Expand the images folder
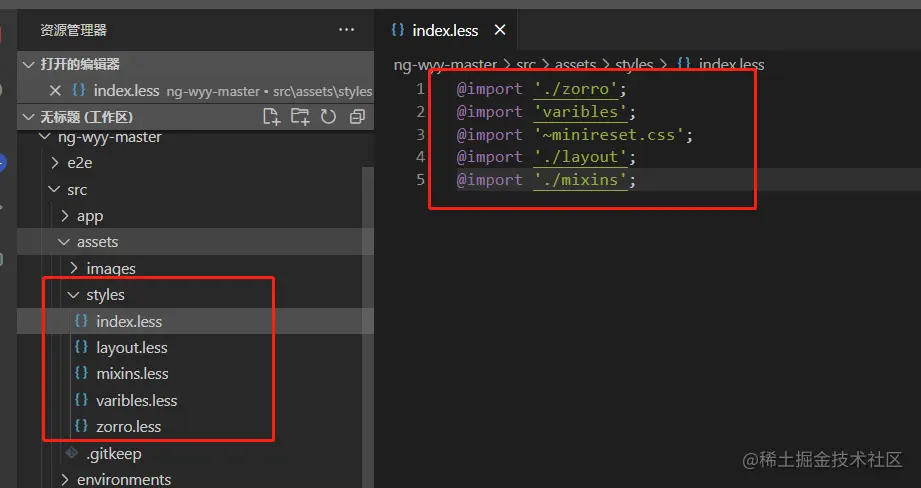Screen dimensions: 921x488 click(74, 268)
